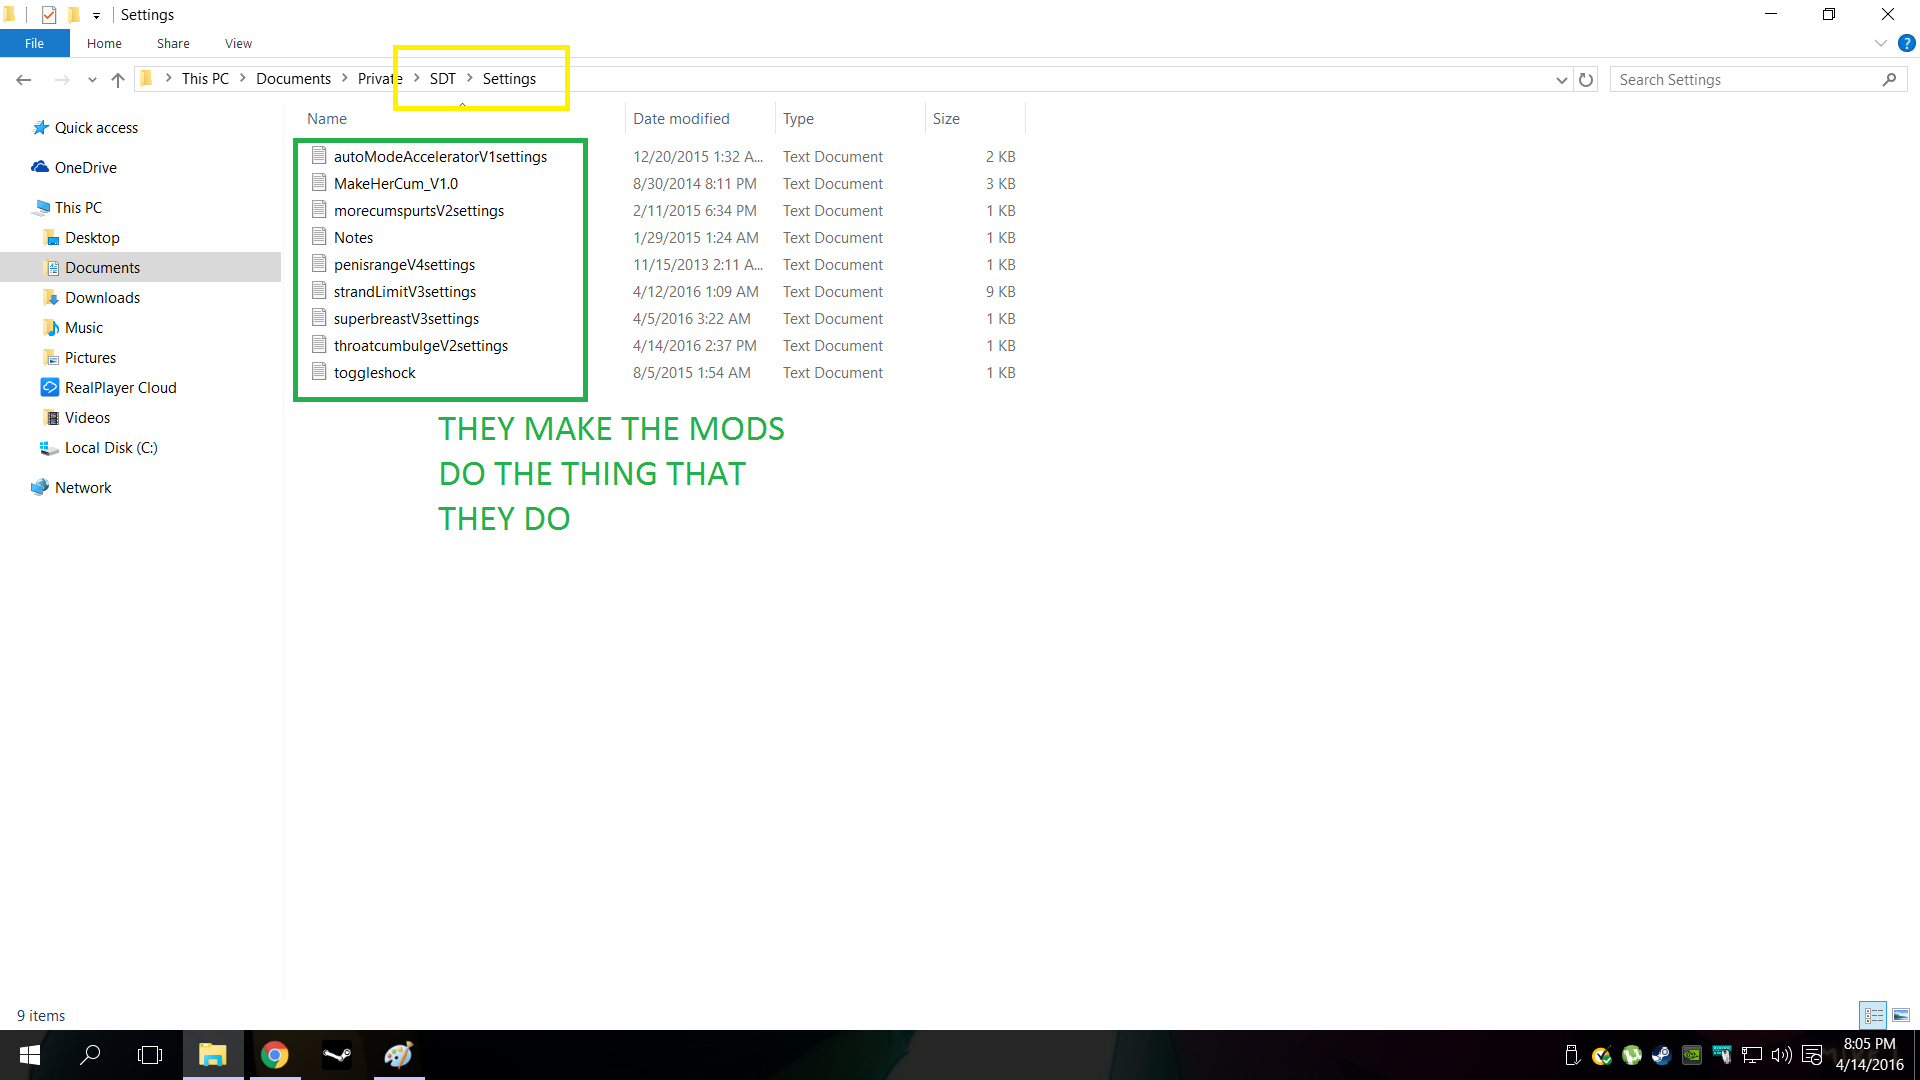Click the Back navigation arrow
The width and height of the screenshot is (1920, 1080).
click(24, 80)
